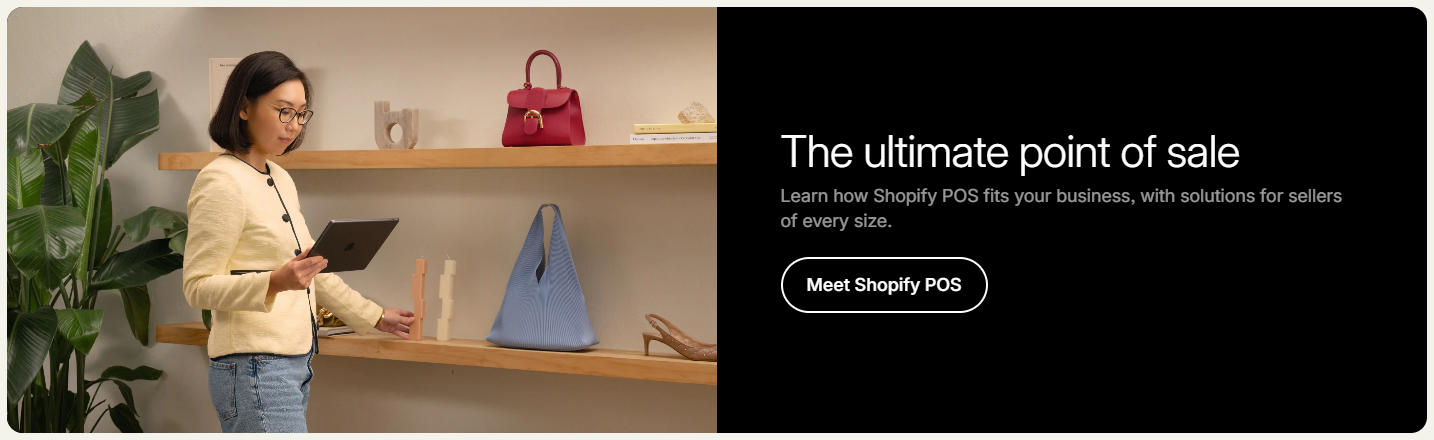Click the framed print behind the woman's head
The width and height of the screenshot is (1434, 440).
pyautogui.click(x=222, y=85)
